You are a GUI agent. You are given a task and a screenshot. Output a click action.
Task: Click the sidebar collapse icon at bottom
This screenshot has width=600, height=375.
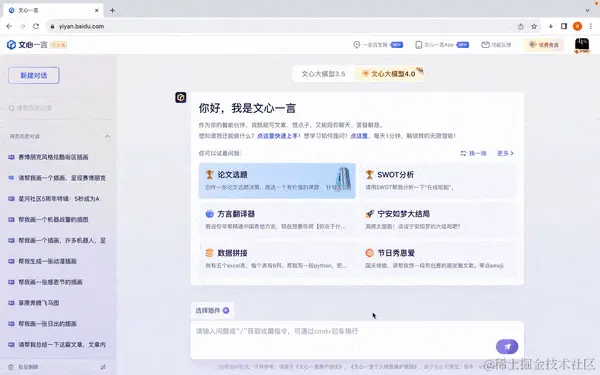coord(103,367)
